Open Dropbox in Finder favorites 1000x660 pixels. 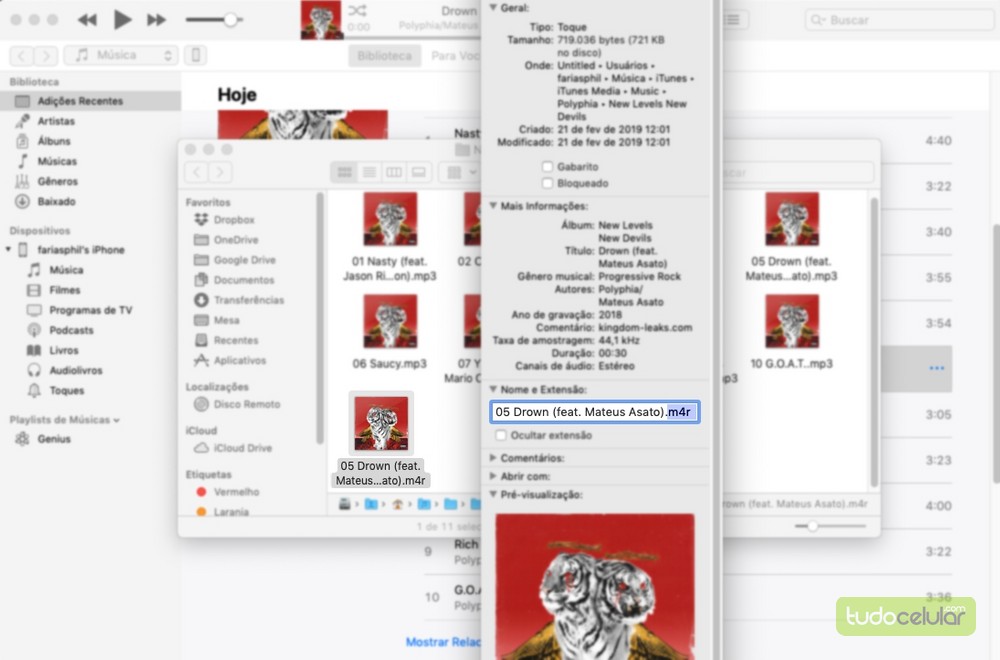[x=234, y=220]
